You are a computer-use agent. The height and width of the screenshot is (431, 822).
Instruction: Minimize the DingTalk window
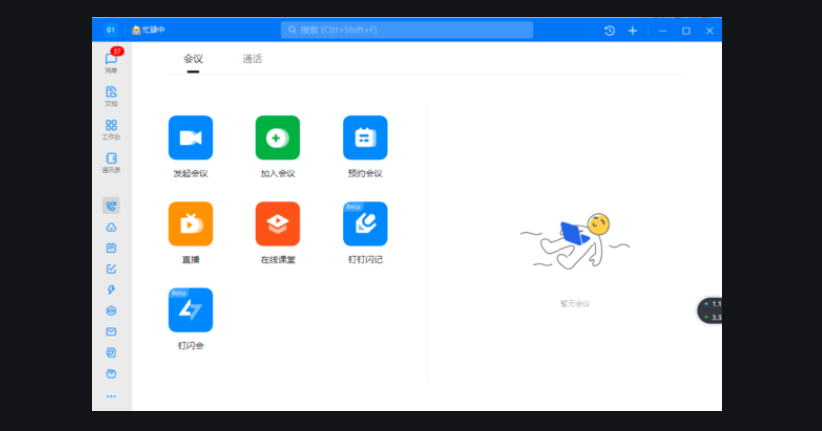tap(663, 31)
